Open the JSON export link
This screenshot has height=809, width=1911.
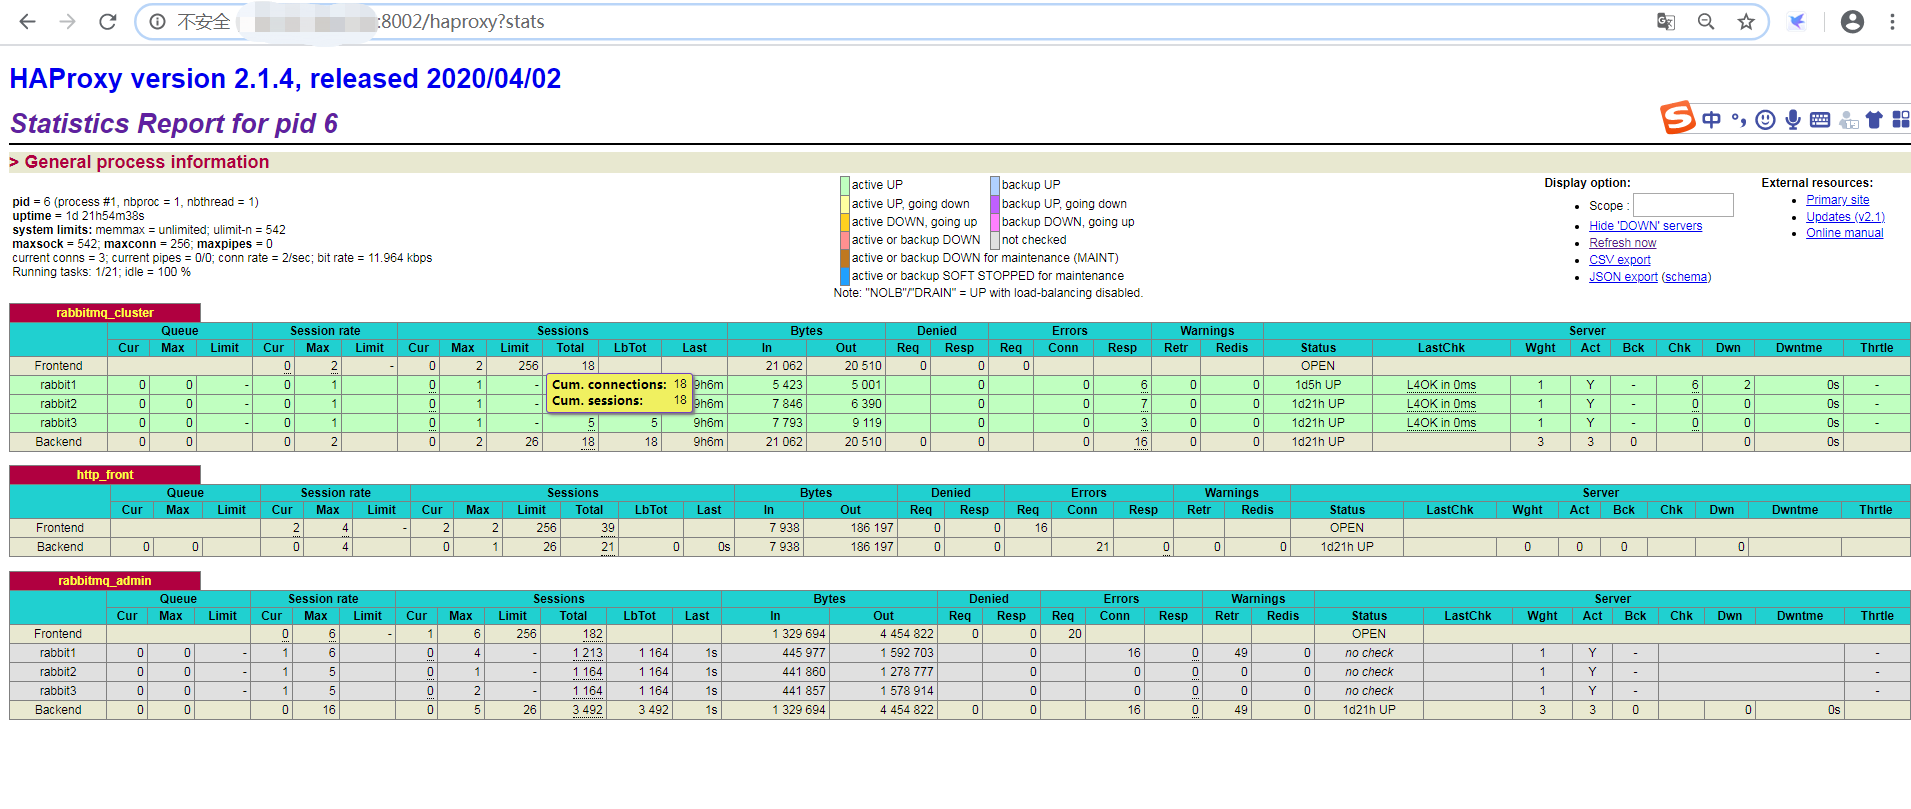tap(1623, 277)
